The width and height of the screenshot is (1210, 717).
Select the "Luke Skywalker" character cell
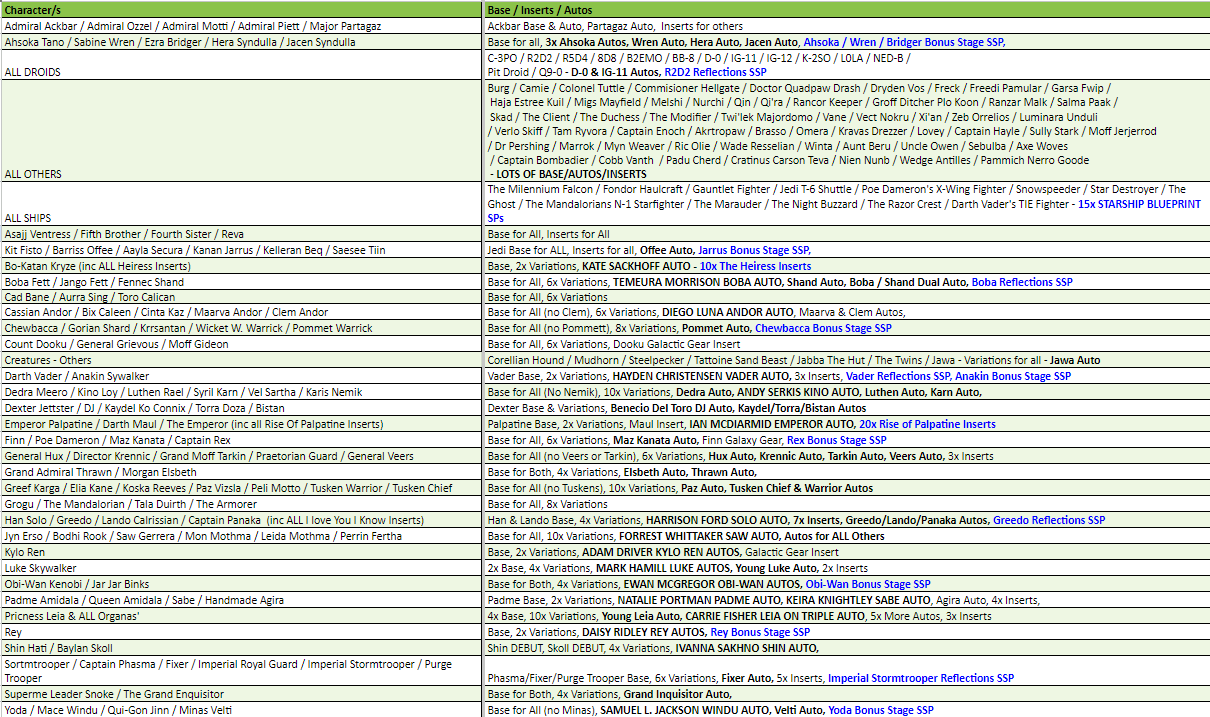(41, 568)
